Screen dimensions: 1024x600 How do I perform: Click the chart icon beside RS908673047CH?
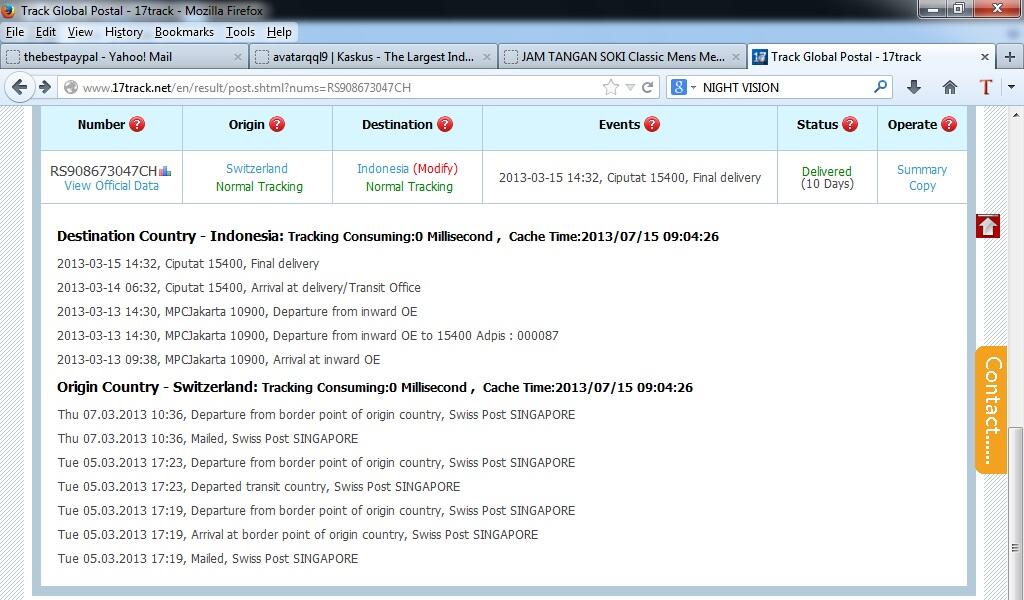(x=165, y=171)
